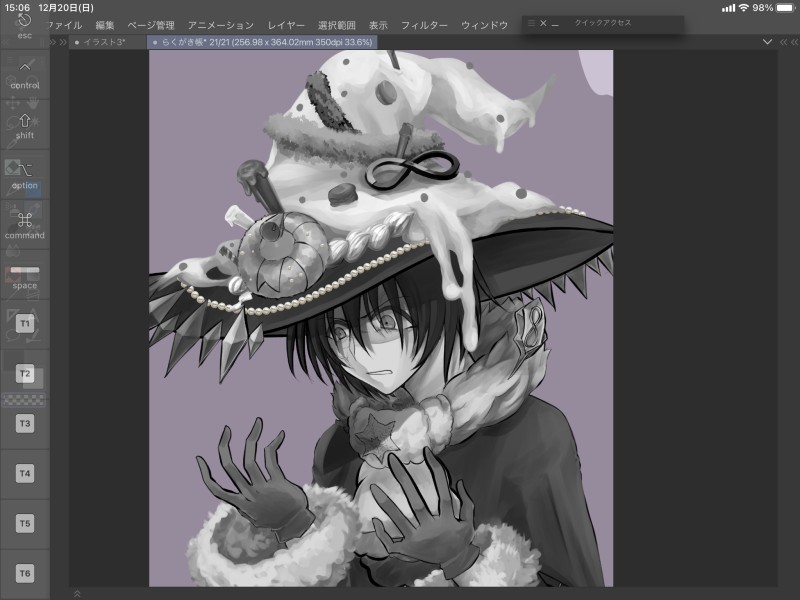Expand the bottom double up-chevron panel
The image size is (800, 600).
tap(77, 594)
